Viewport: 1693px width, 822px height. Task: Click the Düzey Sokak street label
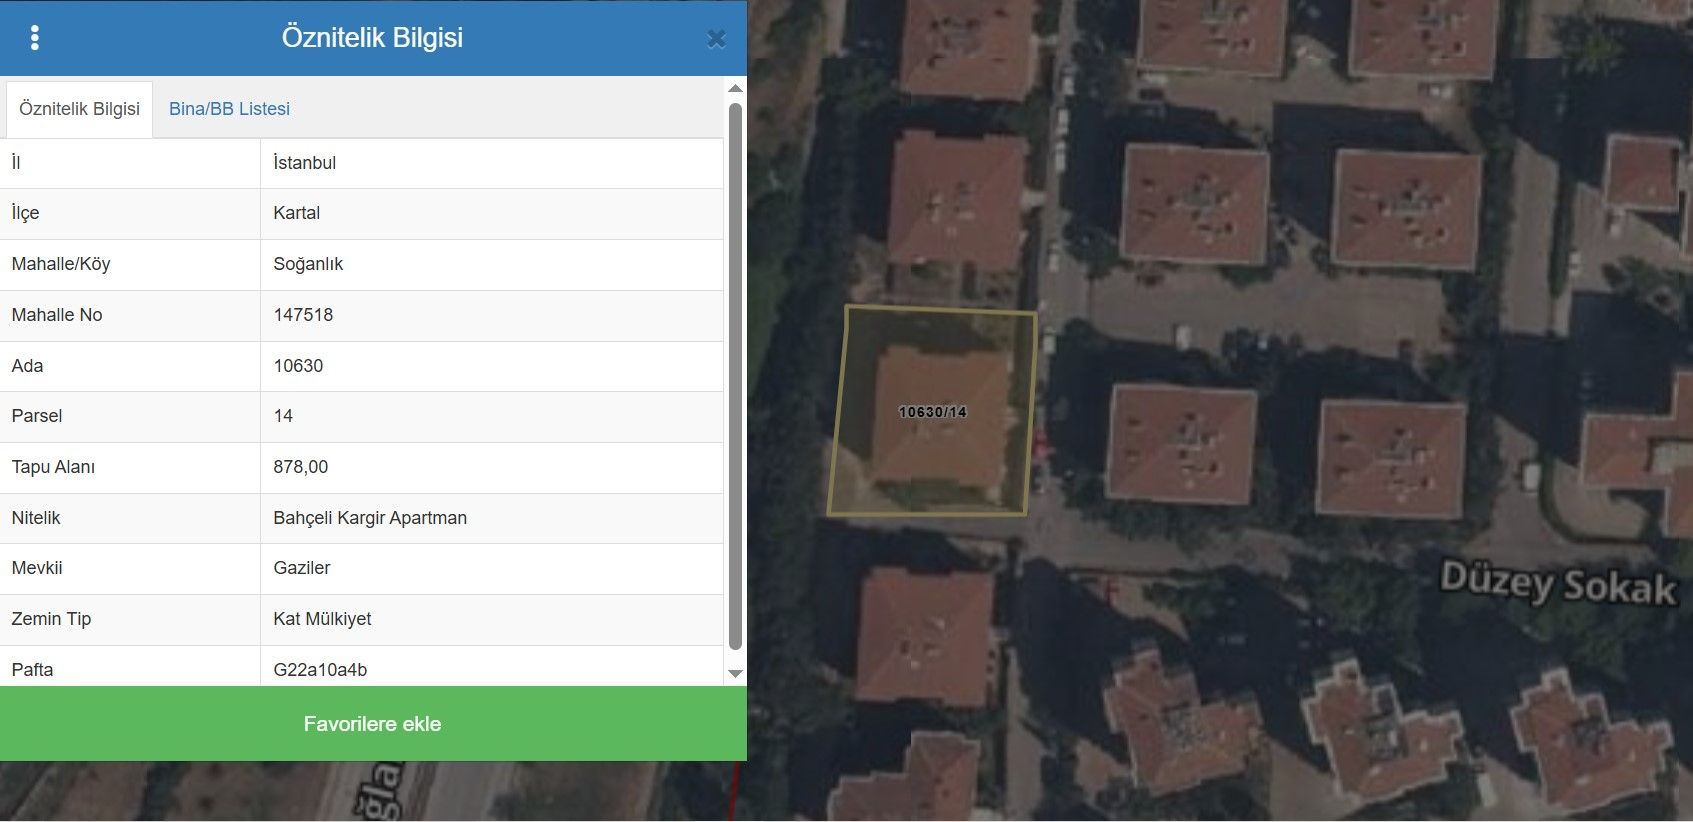click(1557, 583)
